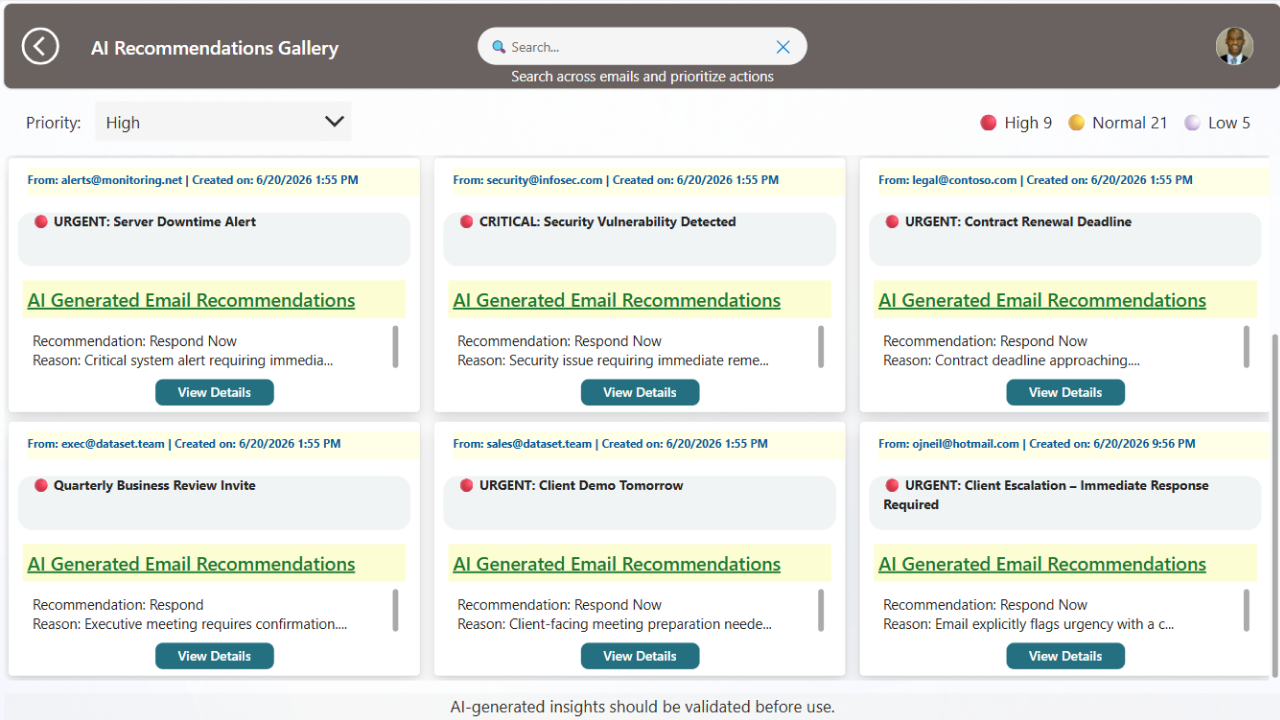
Task: View Details for Security Vulnerability email
Action: point(640,393)
